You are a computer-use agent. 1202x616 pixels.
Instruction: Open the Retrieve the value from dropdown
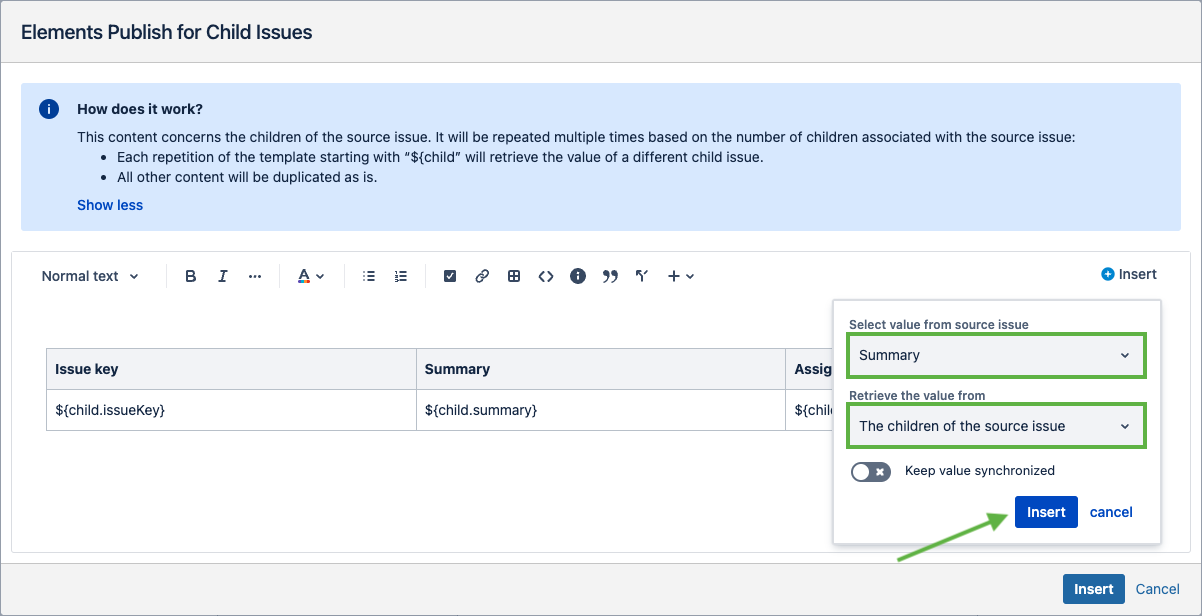click(x=995, y=426)
